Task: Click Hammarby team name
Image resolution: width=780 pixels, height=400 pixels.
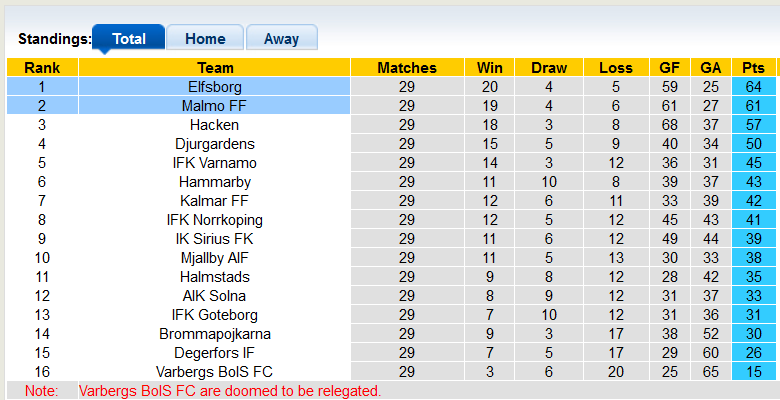Action: [x=214, y=182]
